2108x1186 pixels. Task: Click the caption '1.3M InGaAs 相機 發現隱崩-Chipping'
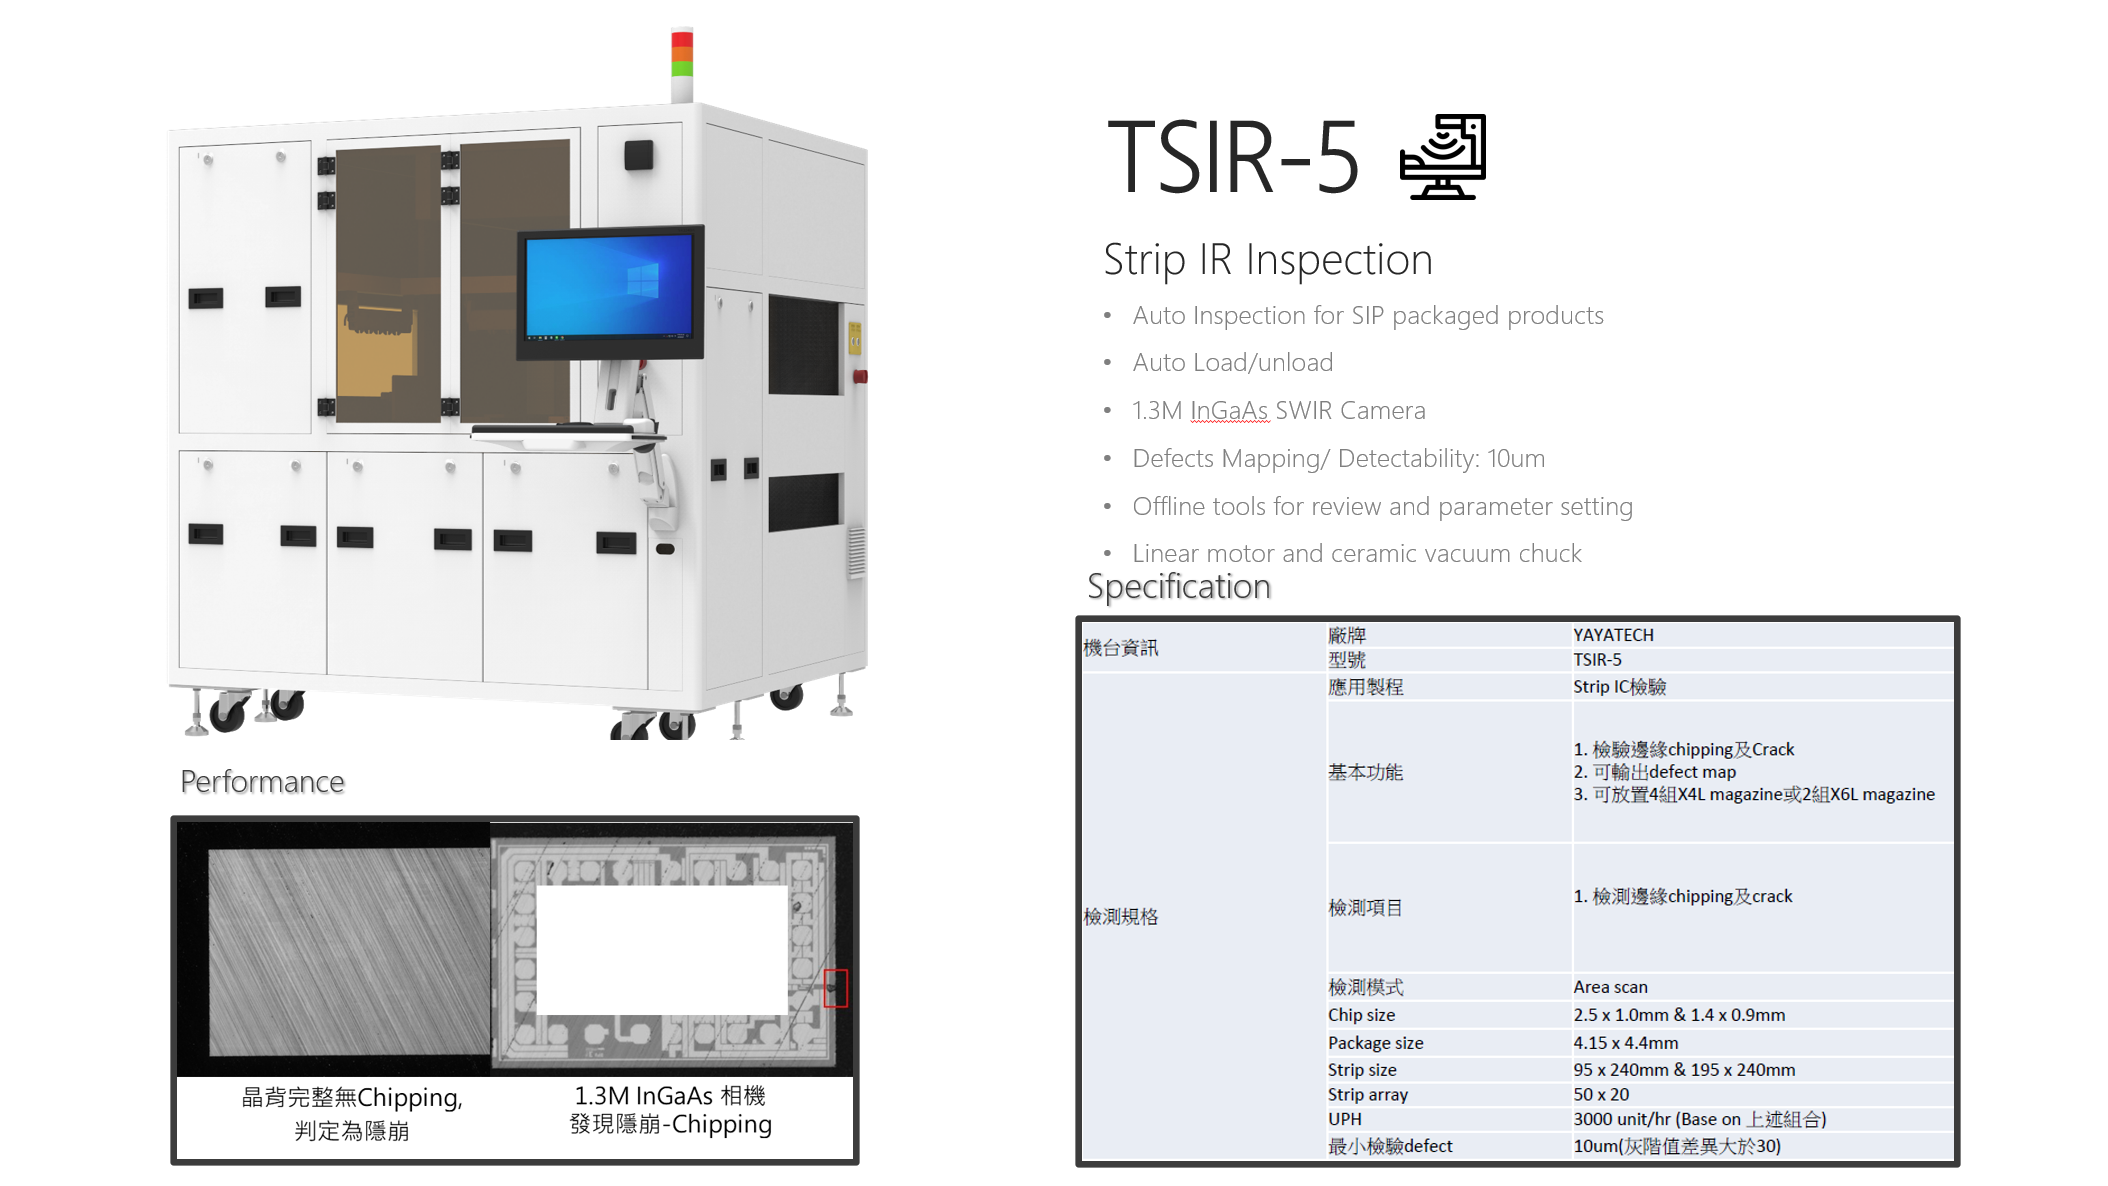670,1110
